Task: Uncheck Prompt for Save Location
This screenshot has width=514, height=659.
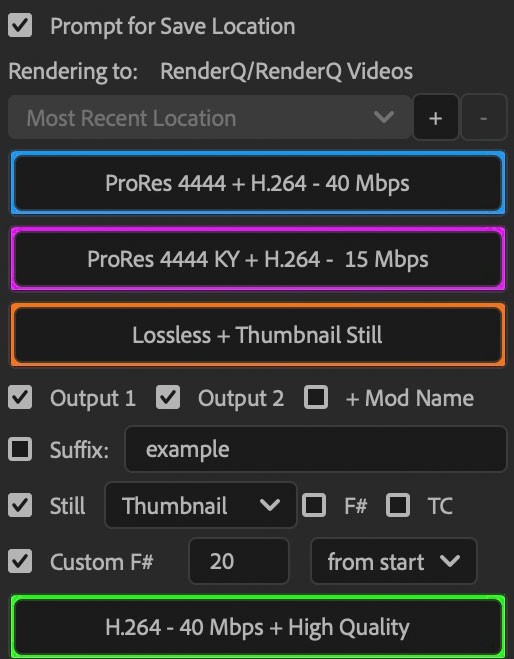Action: coord(20,25)
